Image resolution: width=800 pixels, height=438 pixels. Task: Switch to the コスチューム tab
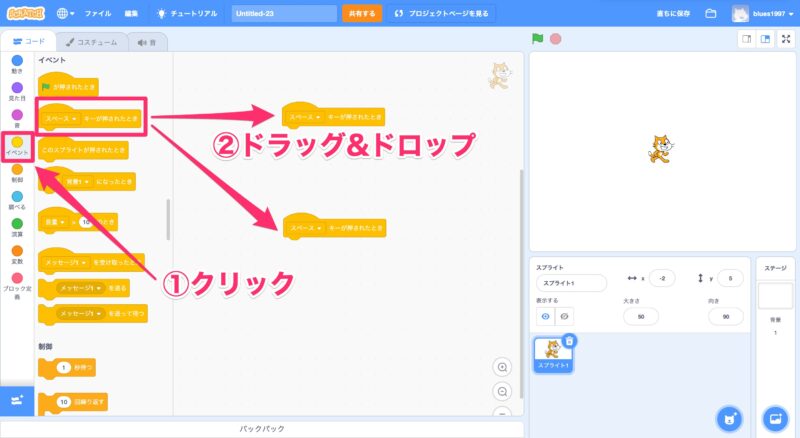pos(91,42)
